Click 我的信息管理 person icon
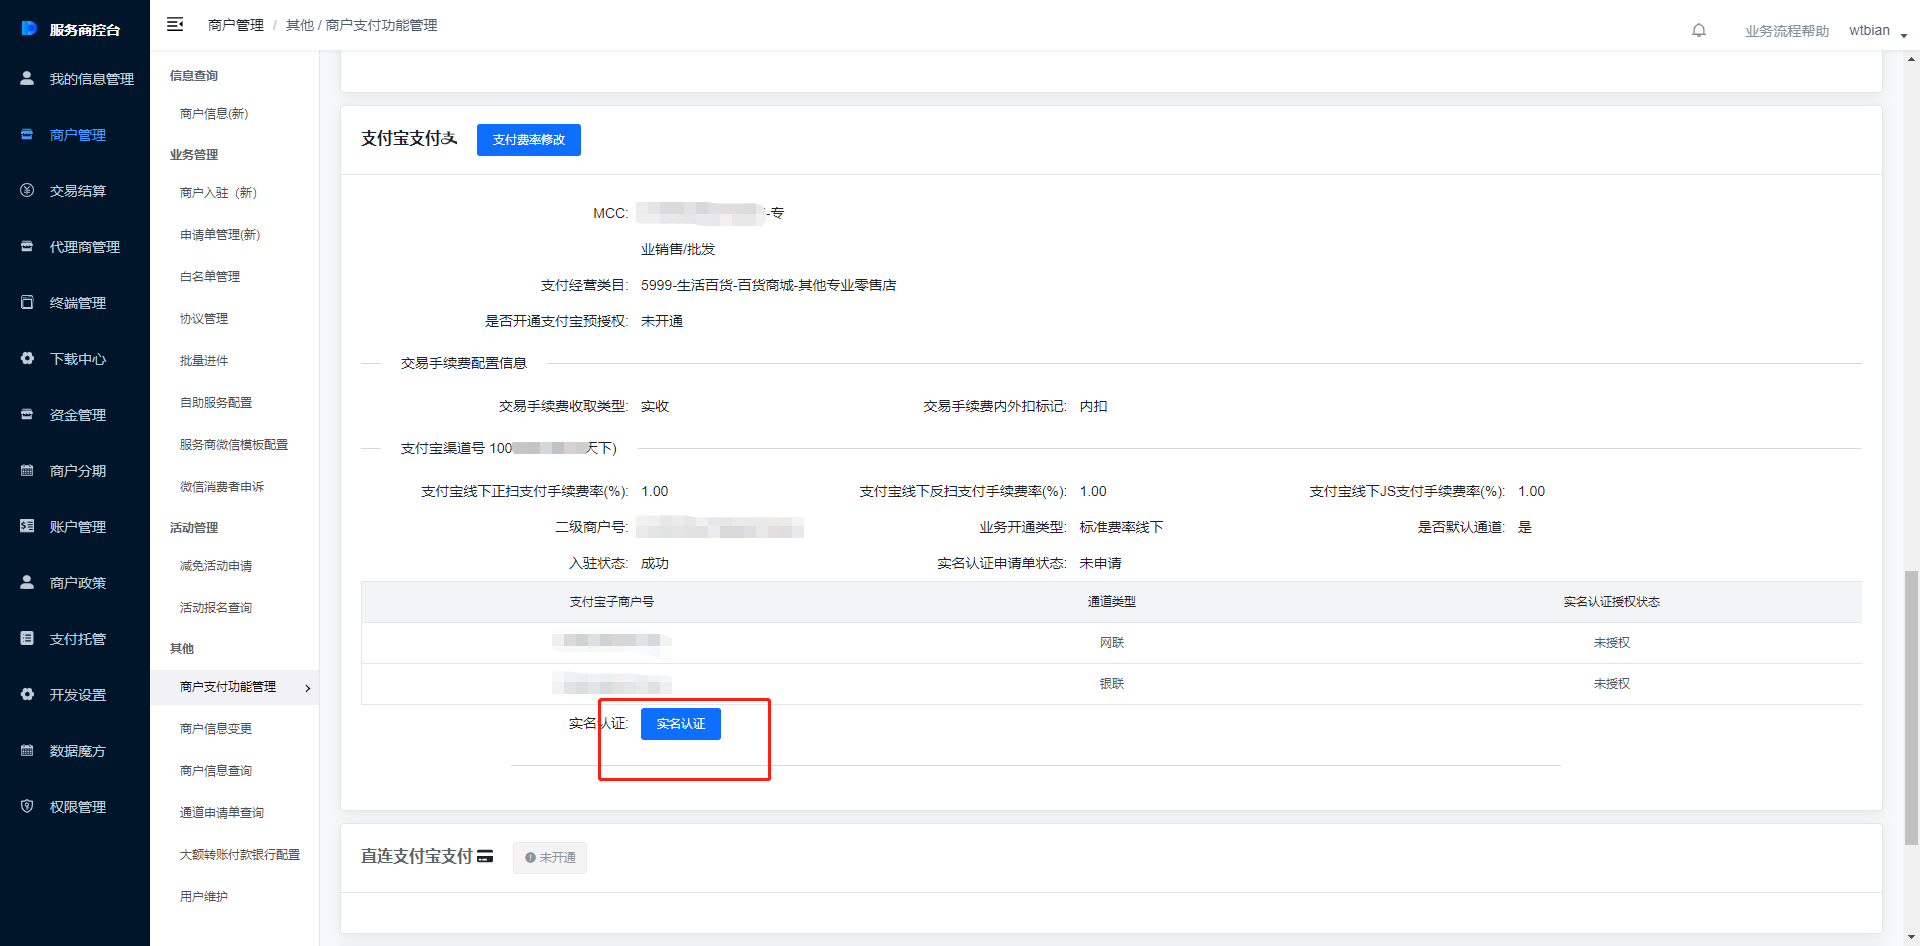Image resolution: width=1920 pixels, height=946 pixels. coord(27,78)
